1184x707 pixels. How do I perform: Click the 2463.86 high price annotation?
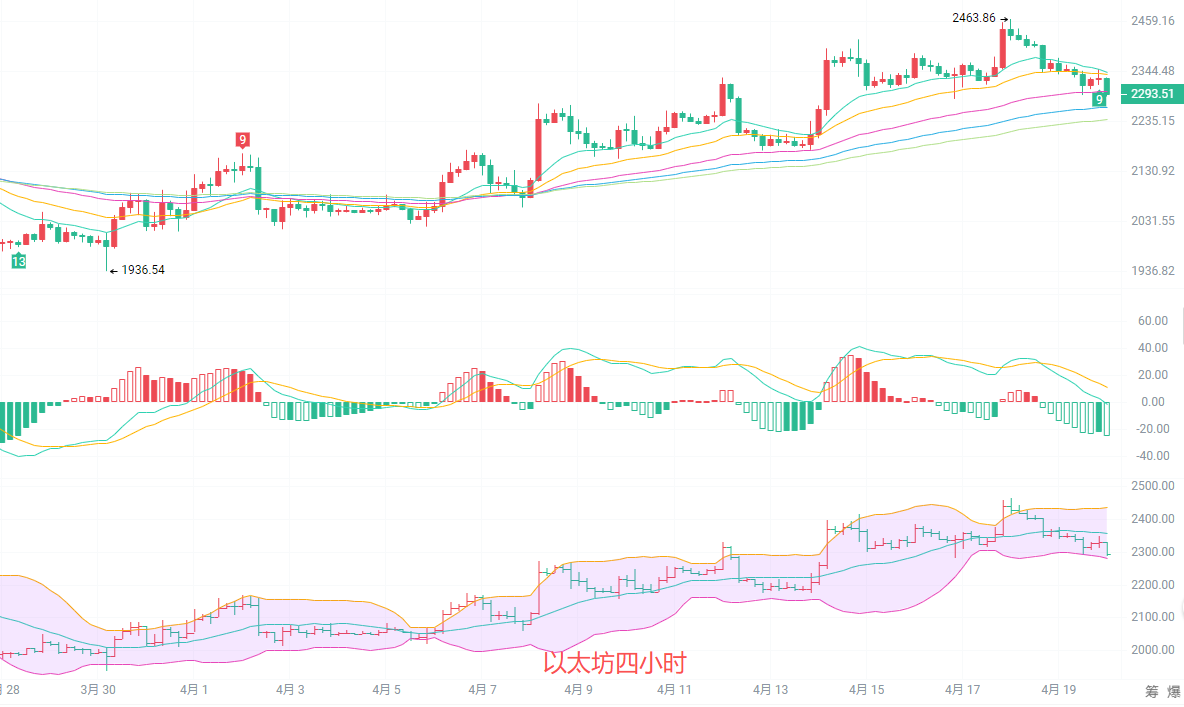[x=975, y=18]
